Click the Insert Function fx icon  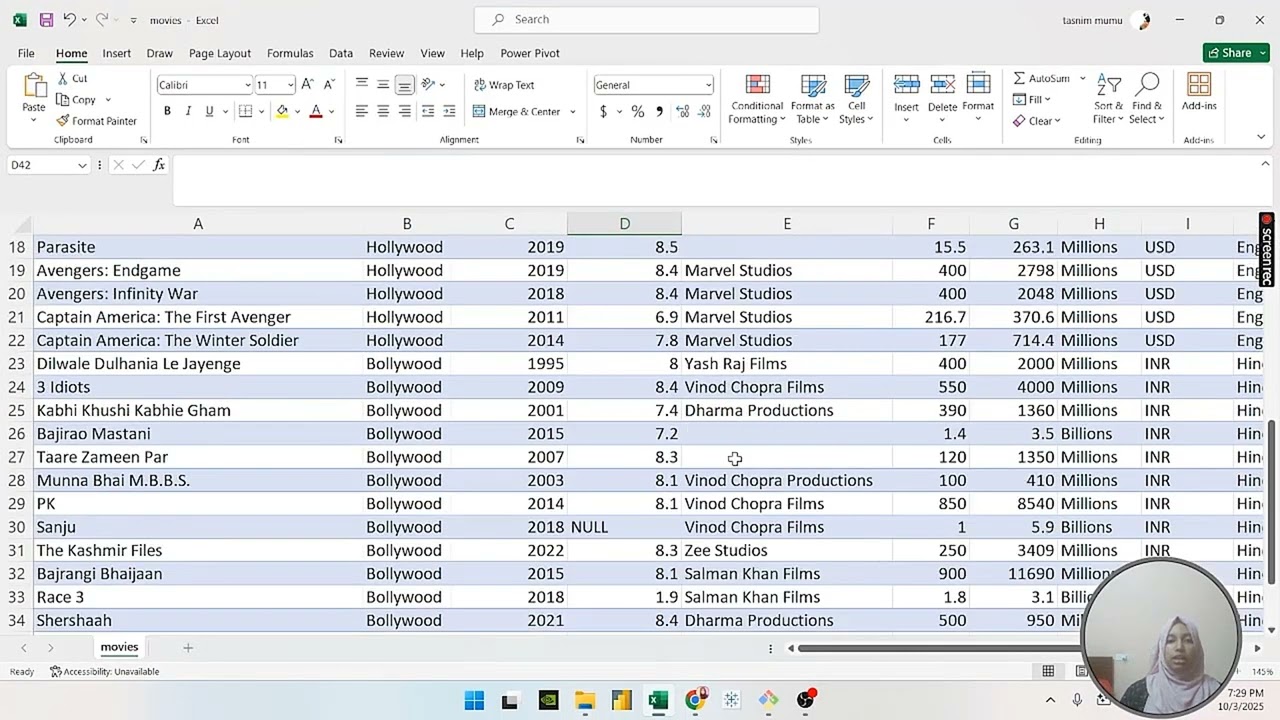coord(159,165)
